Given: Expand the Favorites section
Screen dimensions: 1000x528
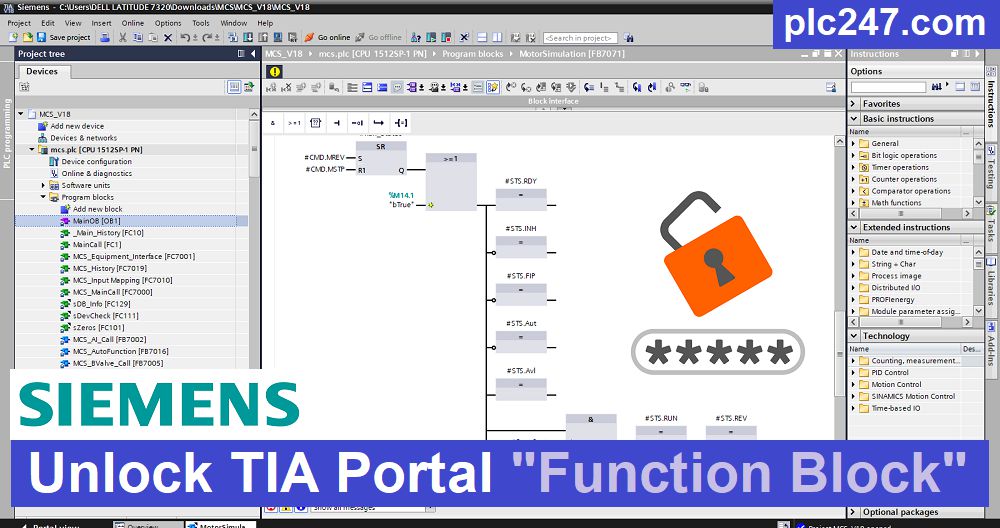Looking at the screenshot, I should [855, 103].
